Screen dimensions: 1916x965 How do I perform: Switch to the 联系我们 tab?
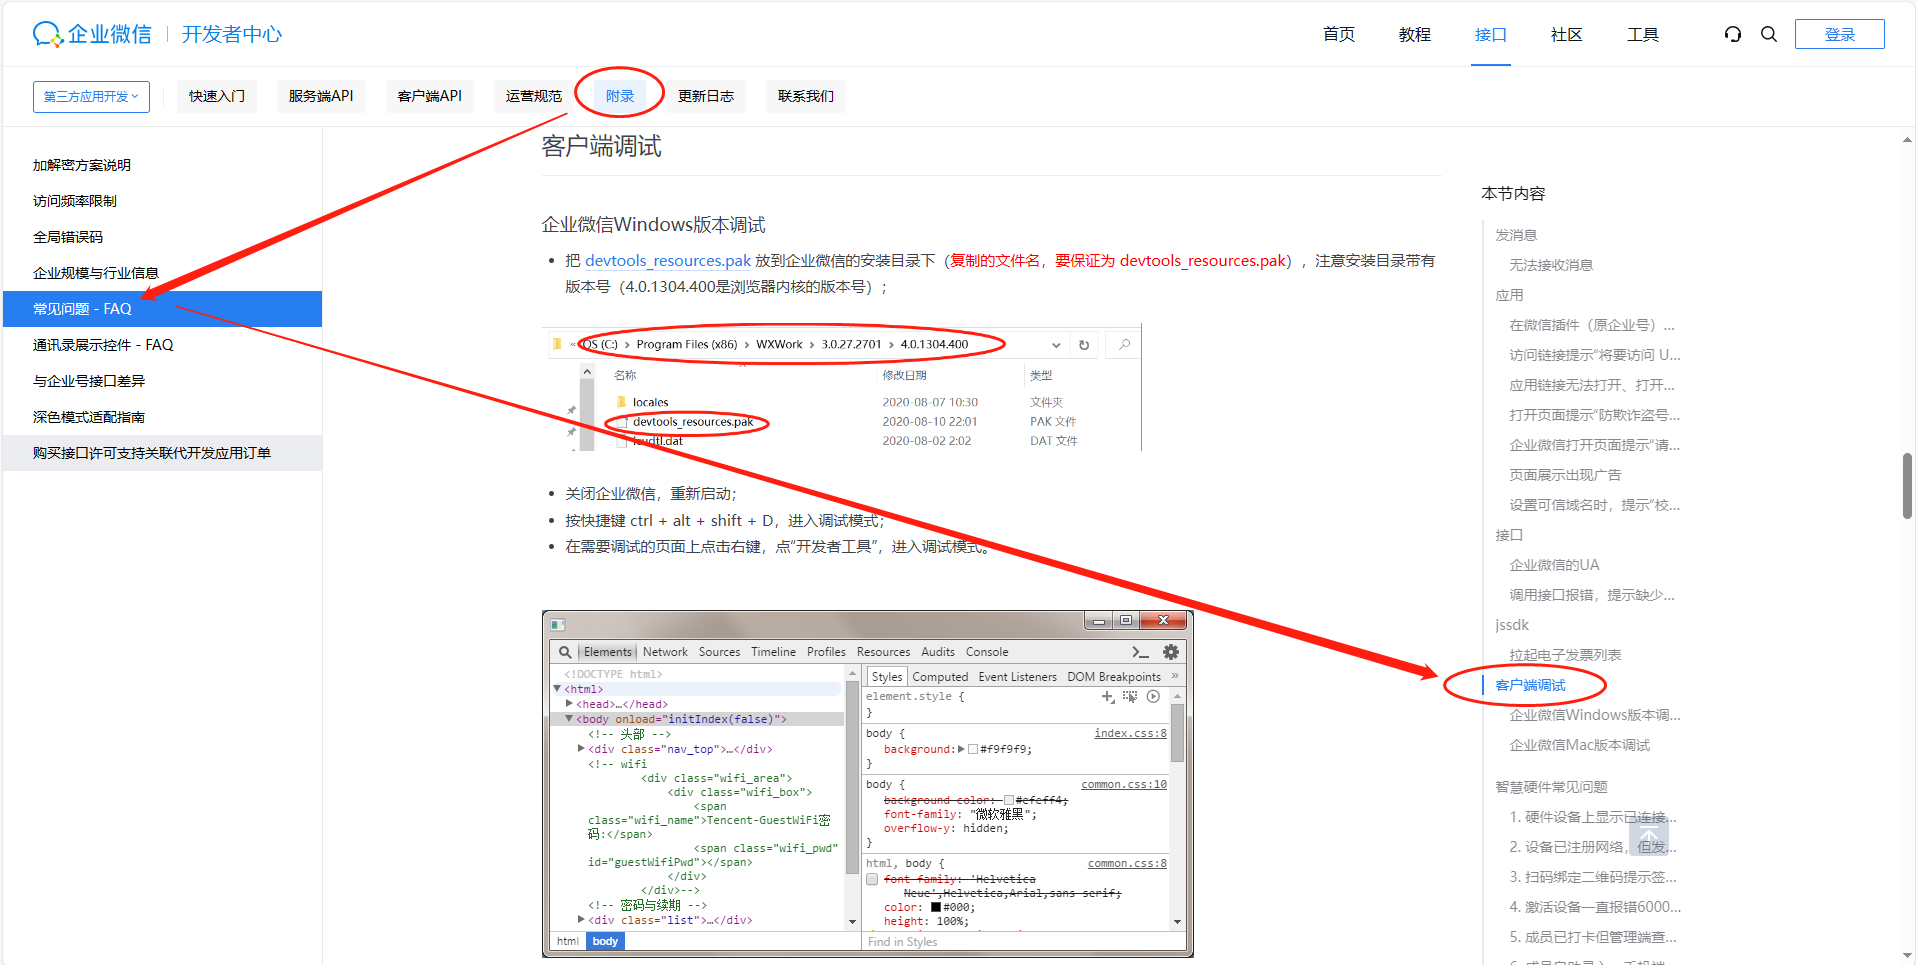[806, 96]
